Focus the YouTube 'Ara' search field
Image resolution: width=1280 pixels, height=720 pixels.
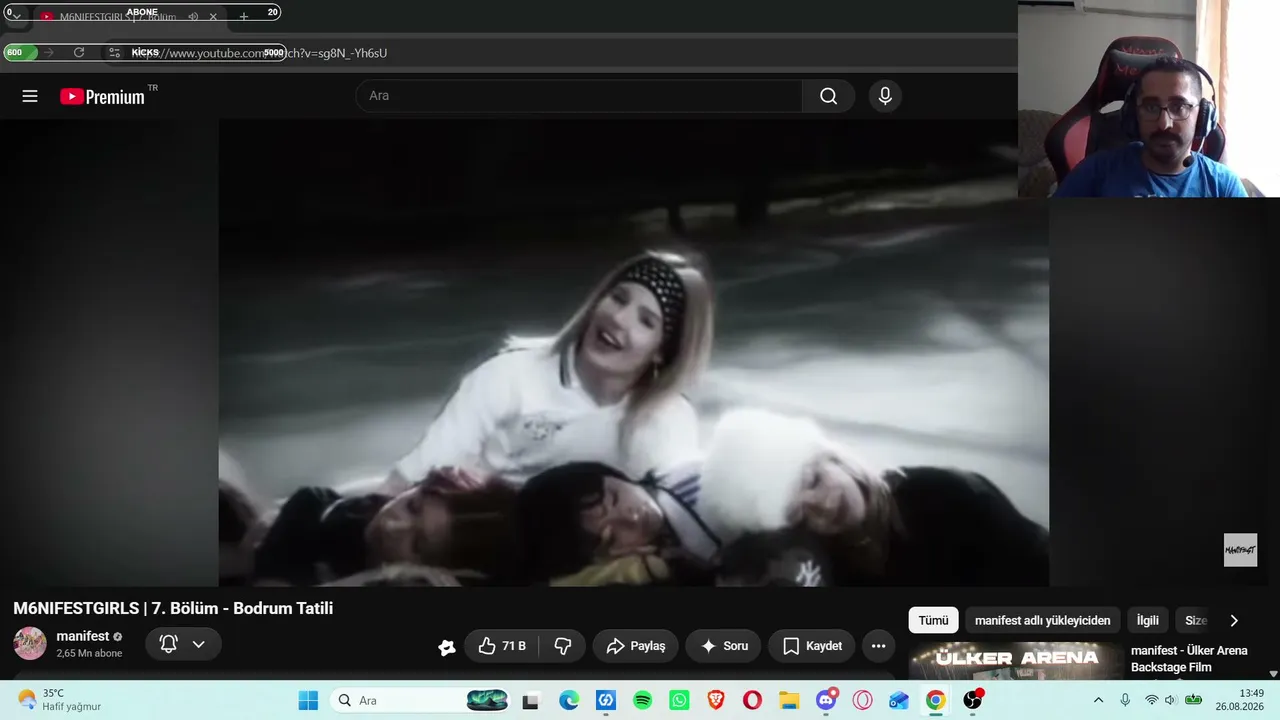pos(580,96)
